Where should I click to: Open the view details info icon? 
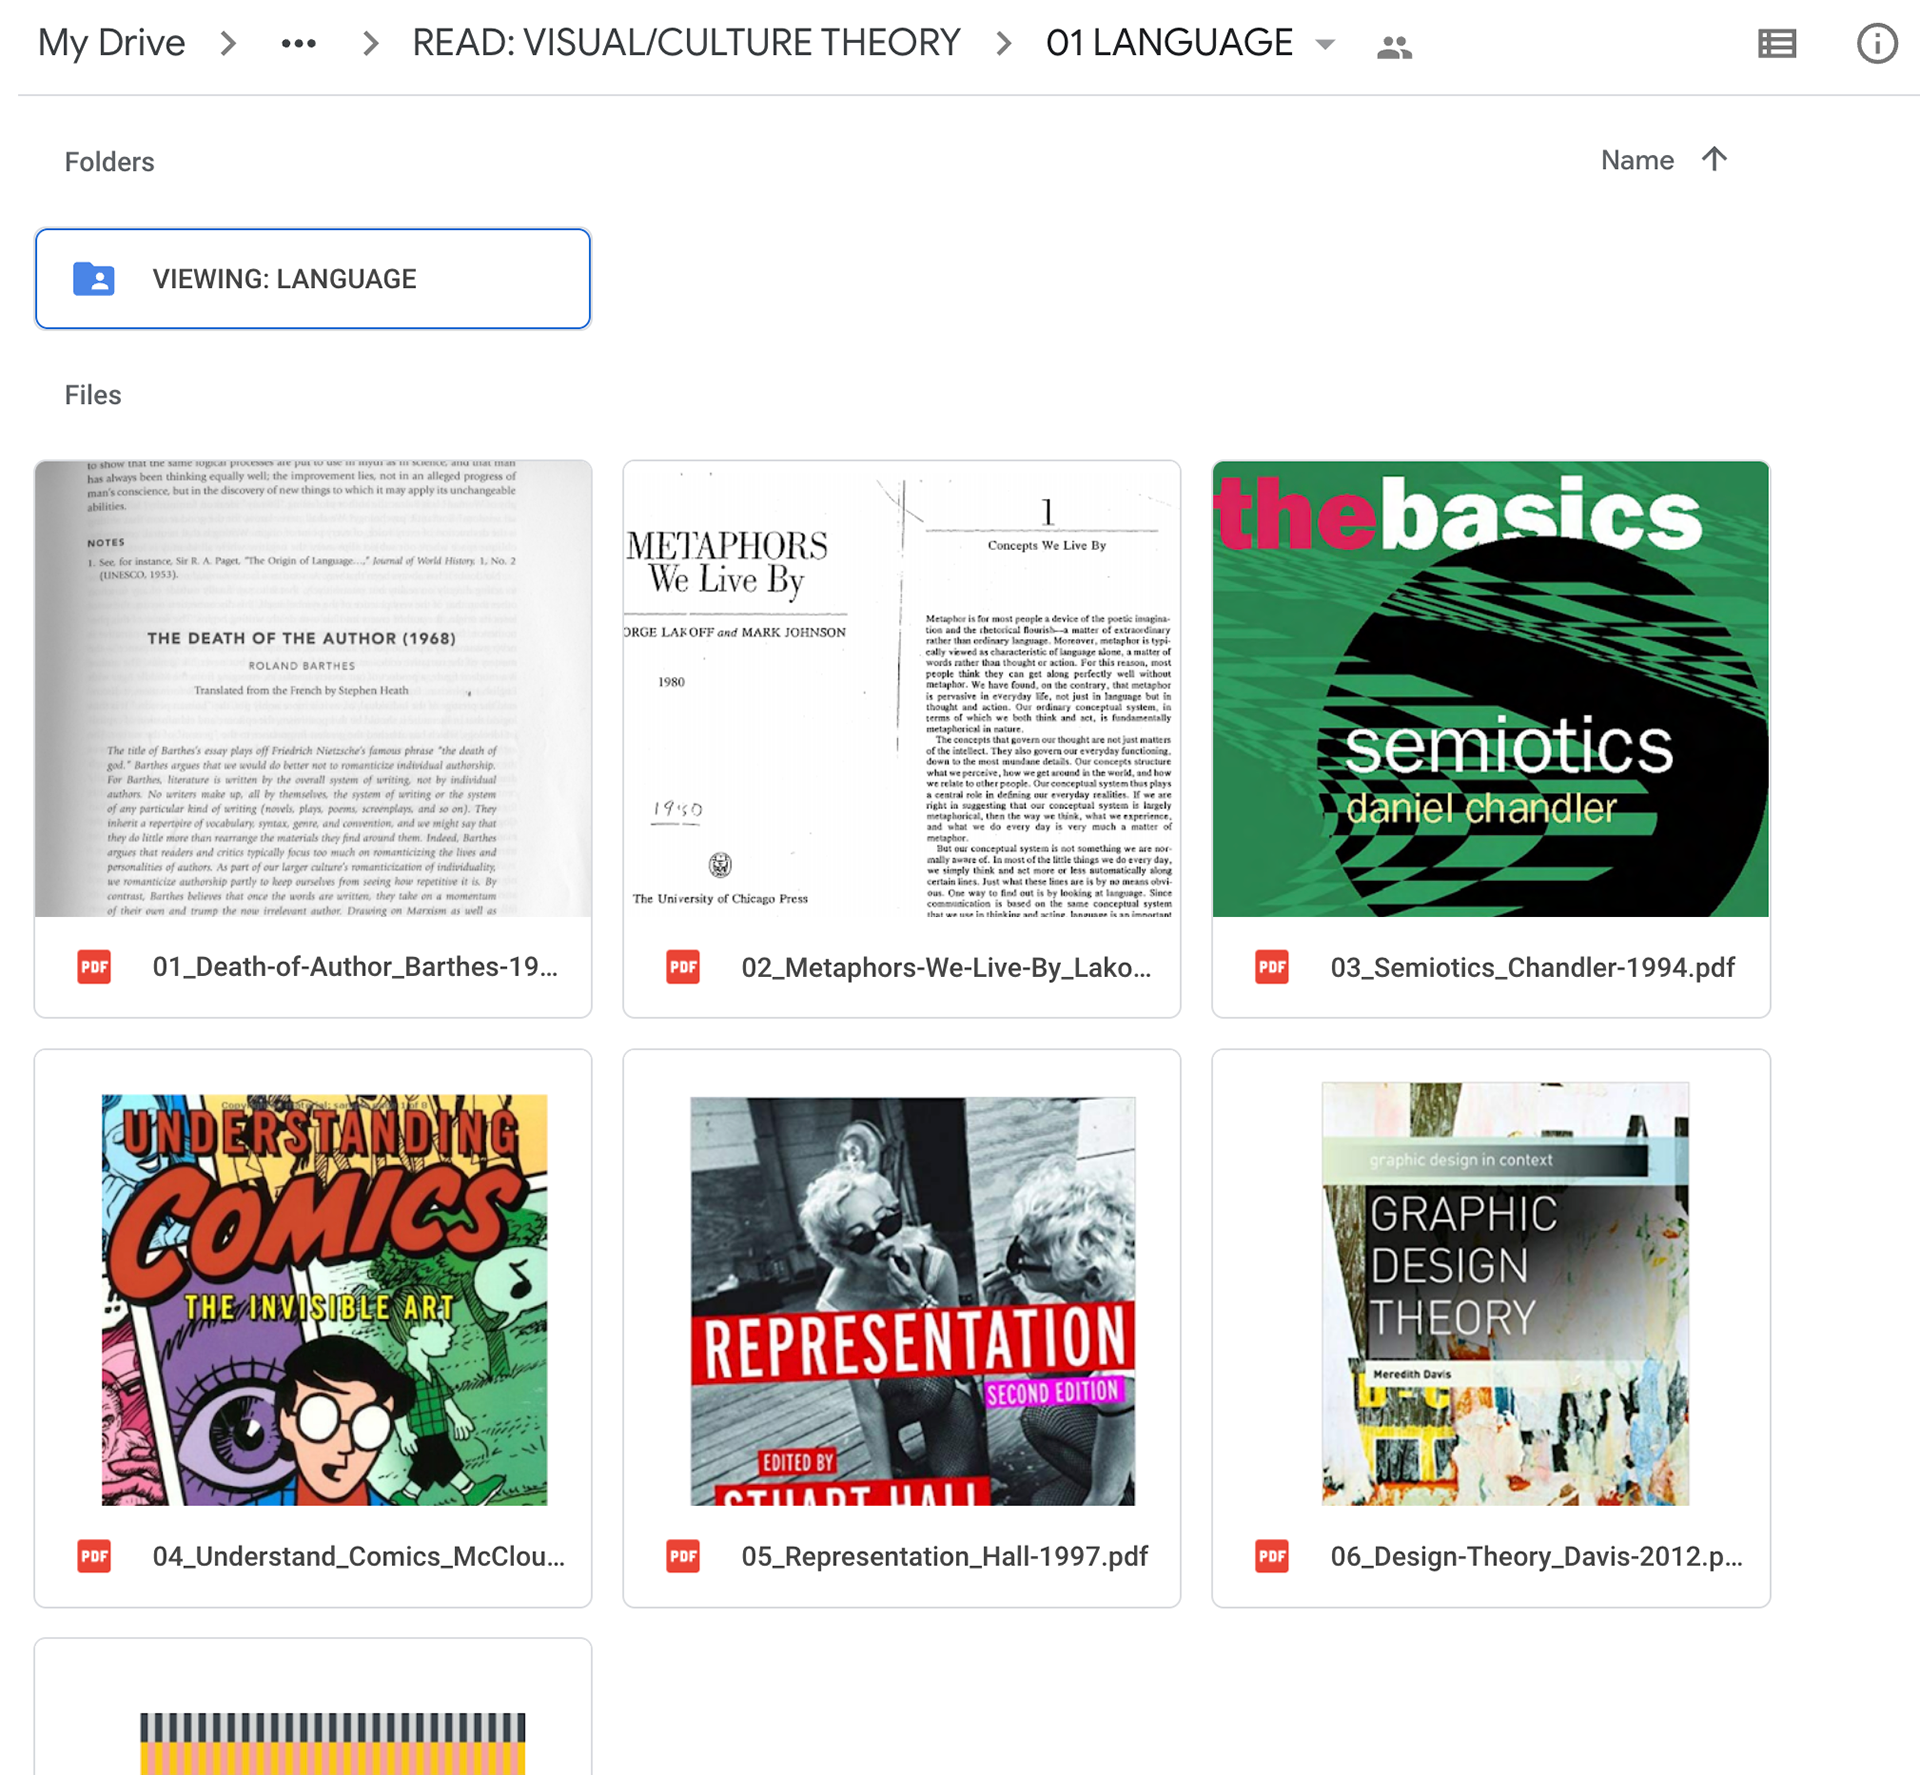(x=1877, y=44)
